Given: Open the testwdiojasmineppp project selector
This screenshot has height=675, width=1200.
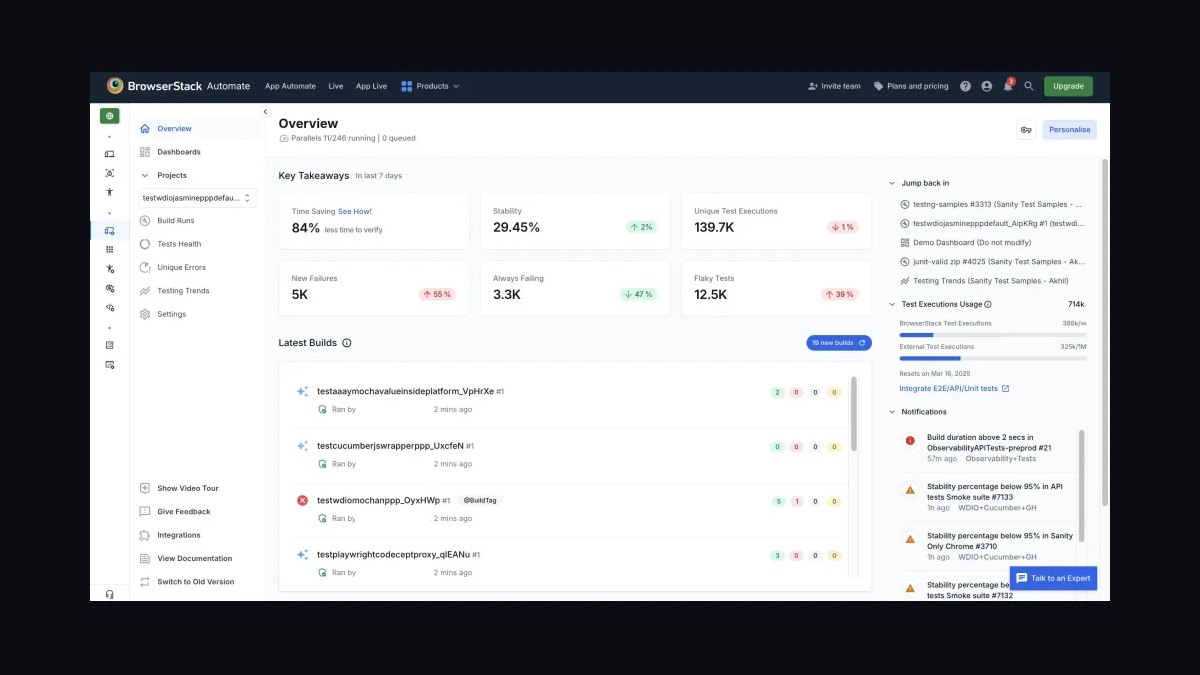Looking at the screenshot, I should tap(198, 198).
